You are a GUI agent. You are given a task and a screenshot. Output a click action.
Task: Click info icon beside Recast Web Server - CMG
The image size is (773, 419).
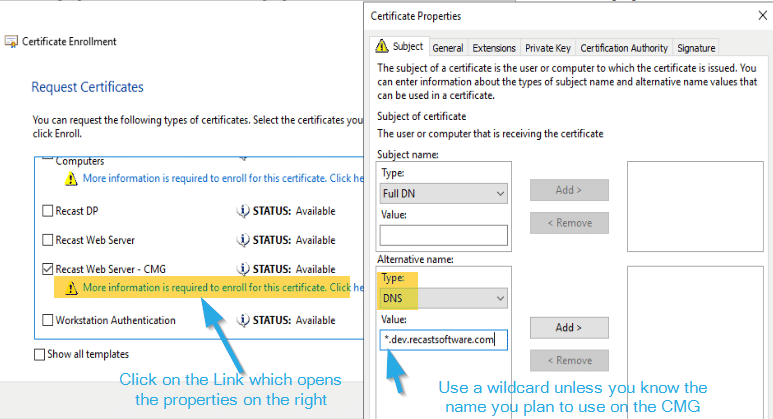pos(241,269)
